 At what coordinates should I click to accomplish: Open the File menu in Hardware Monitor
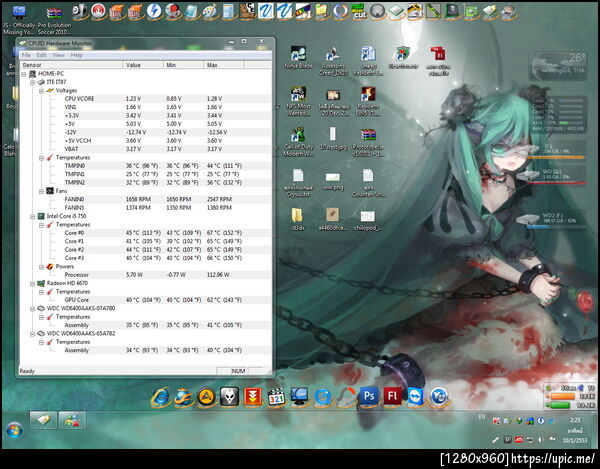(x=26, y=55)
